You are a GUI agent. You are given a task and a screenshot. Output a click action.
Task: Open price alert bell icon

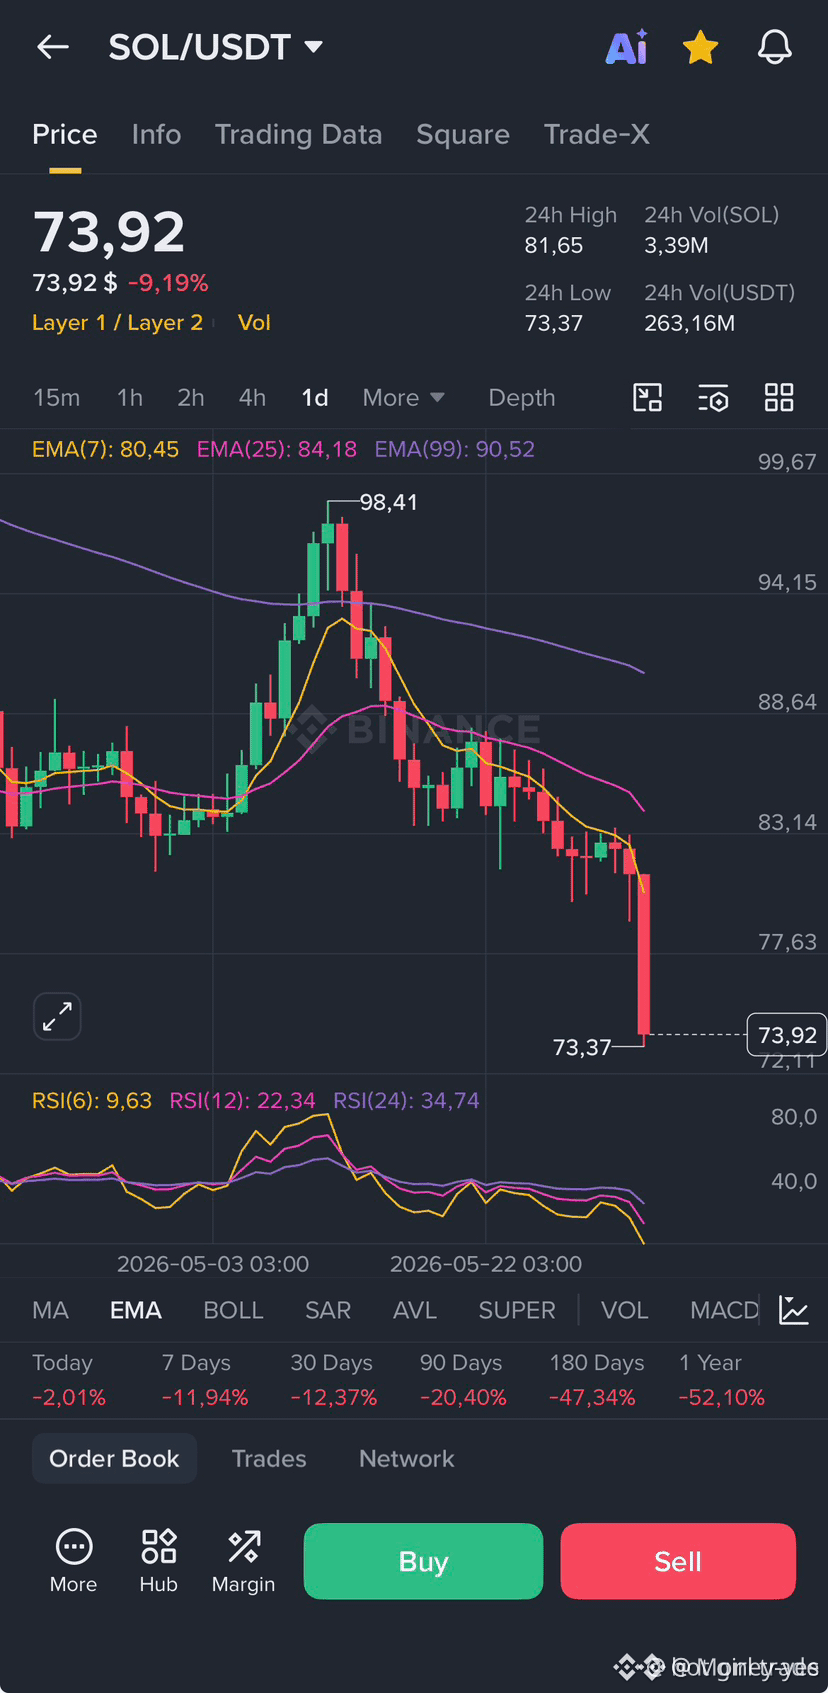(x=774, y=47)
